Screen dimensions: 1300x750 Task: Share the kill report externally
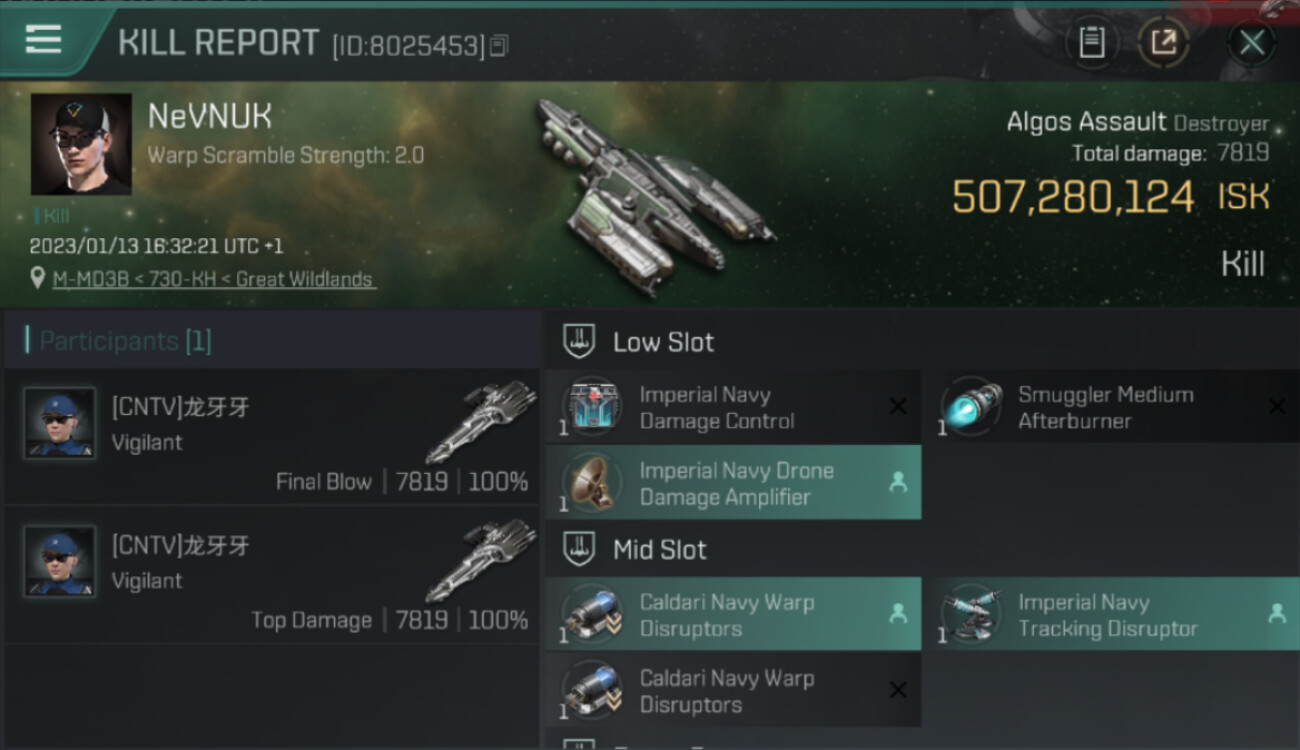tap(1163, 42)
